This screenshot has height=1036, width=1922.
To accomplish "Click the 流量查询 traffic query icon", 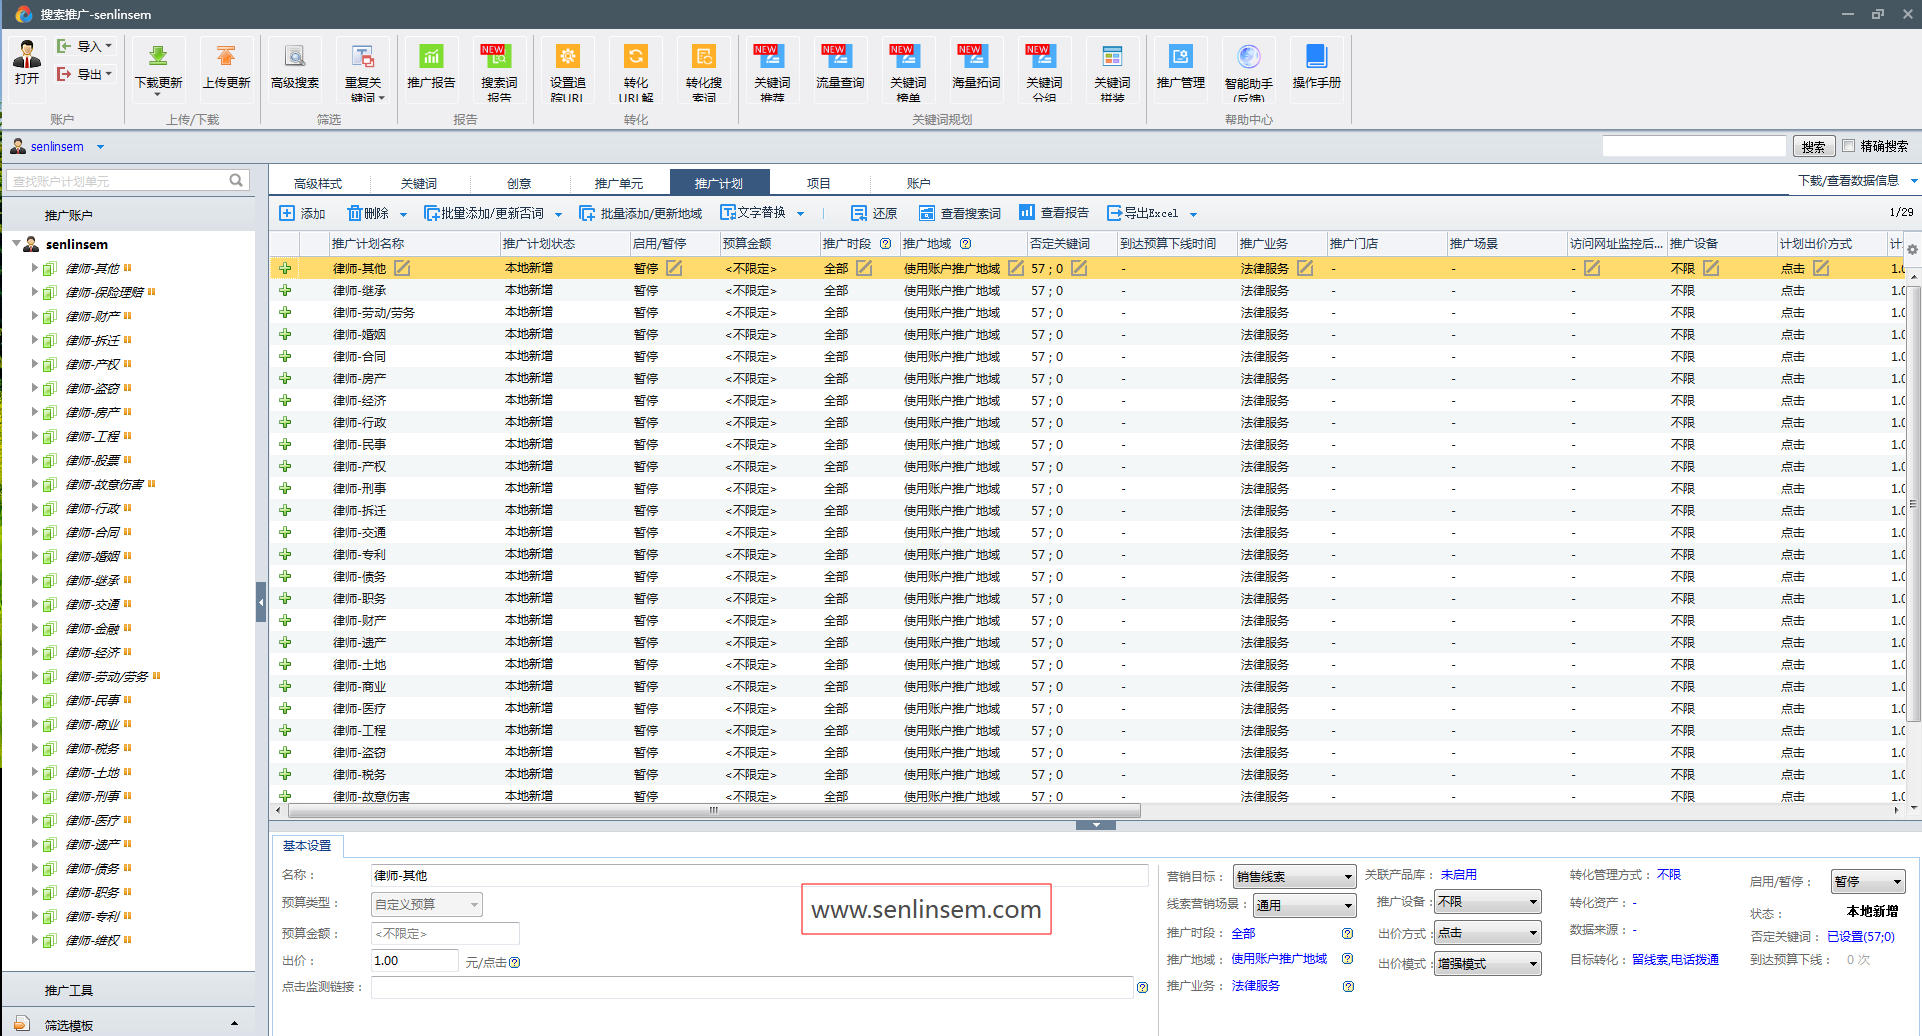I will [839, 58].
